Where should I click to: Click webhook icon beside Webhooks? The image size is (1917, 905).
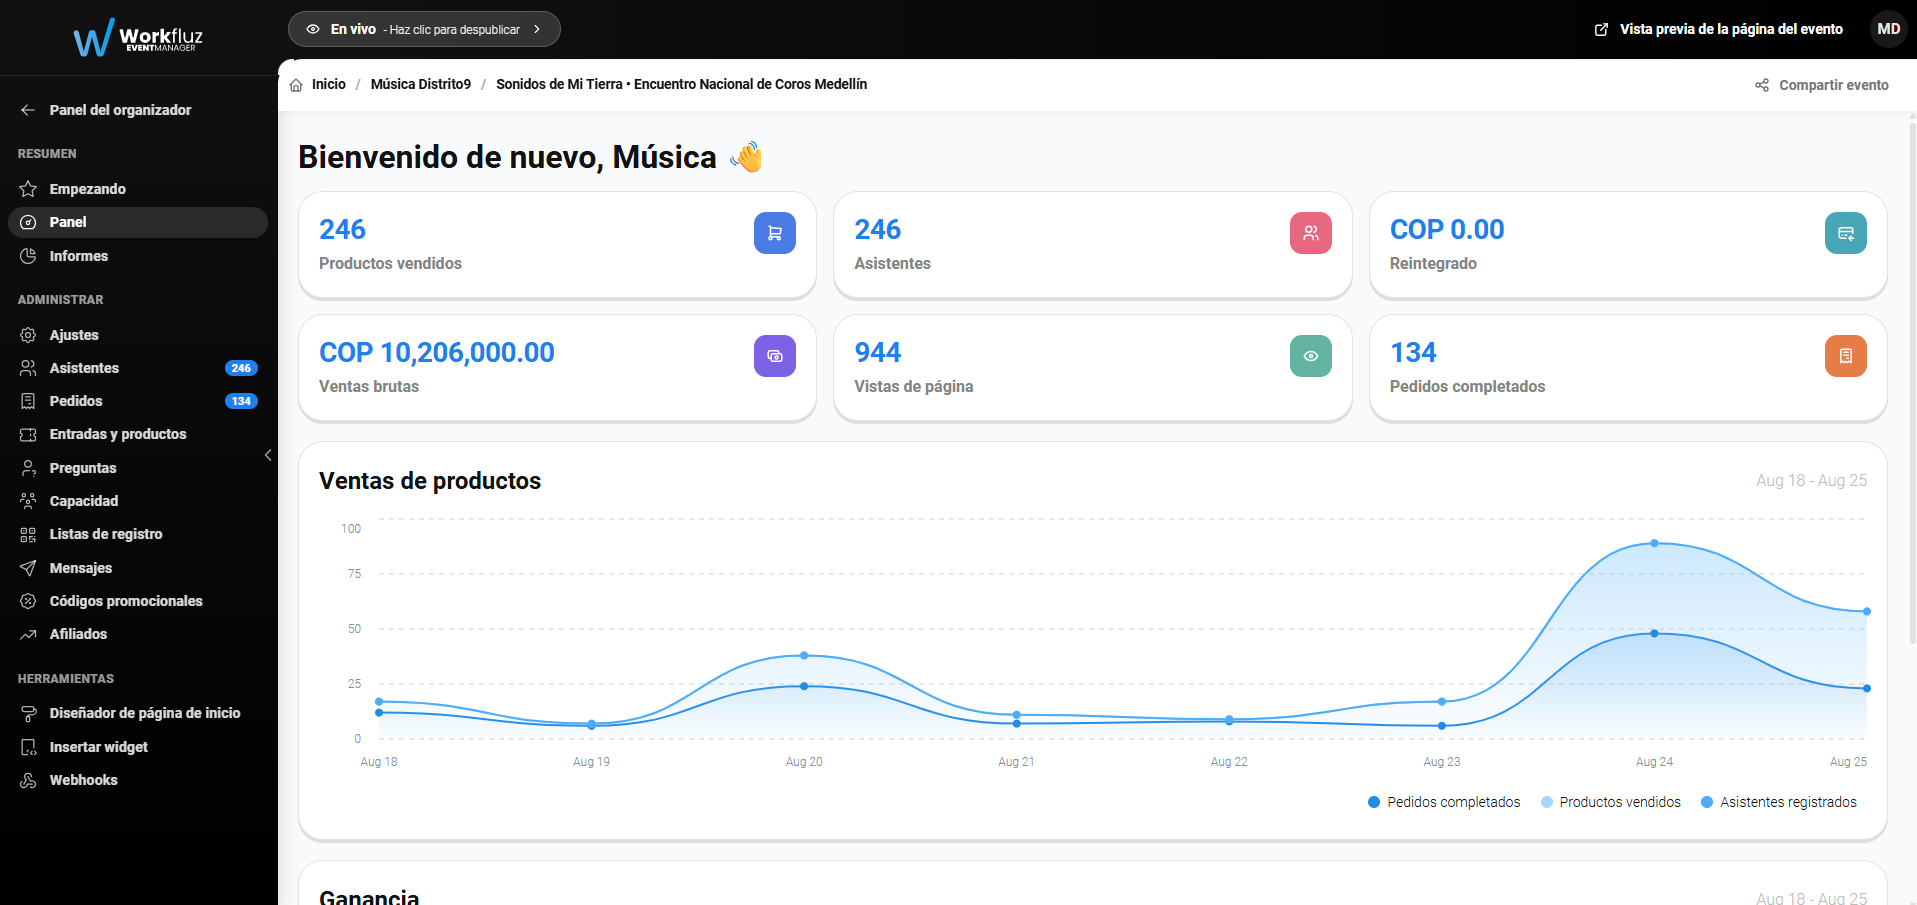(28, 780)
